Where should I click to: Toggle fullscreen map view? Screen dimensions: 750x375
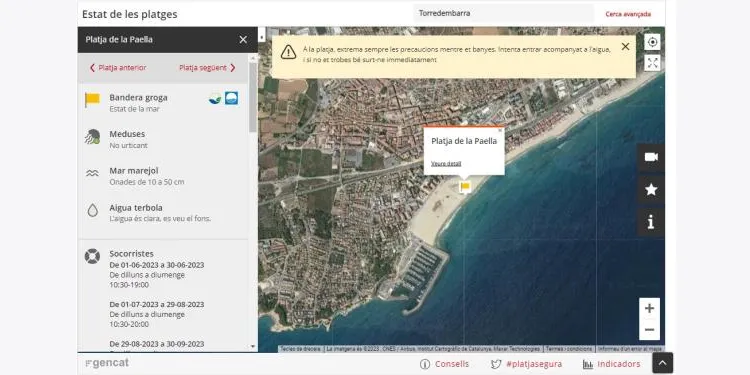point(652,63)
